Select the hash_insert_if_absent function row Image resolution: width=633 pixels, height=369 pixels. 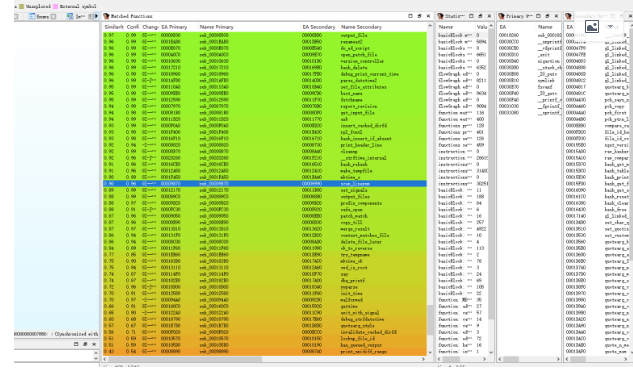pyautogui.click(x=264, y=138)
